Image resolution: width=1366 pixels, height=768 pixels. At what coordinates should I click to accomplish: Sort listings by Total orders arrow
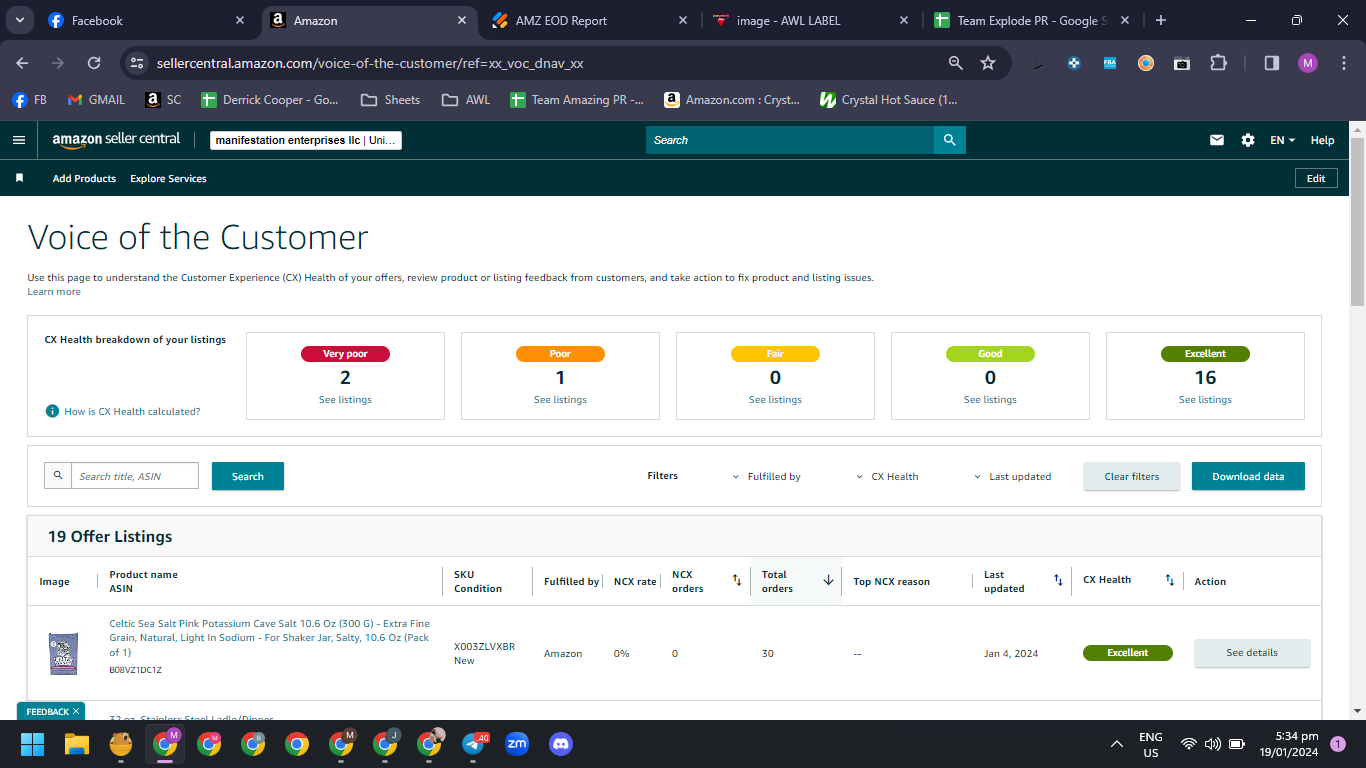[x=828, y=580]
